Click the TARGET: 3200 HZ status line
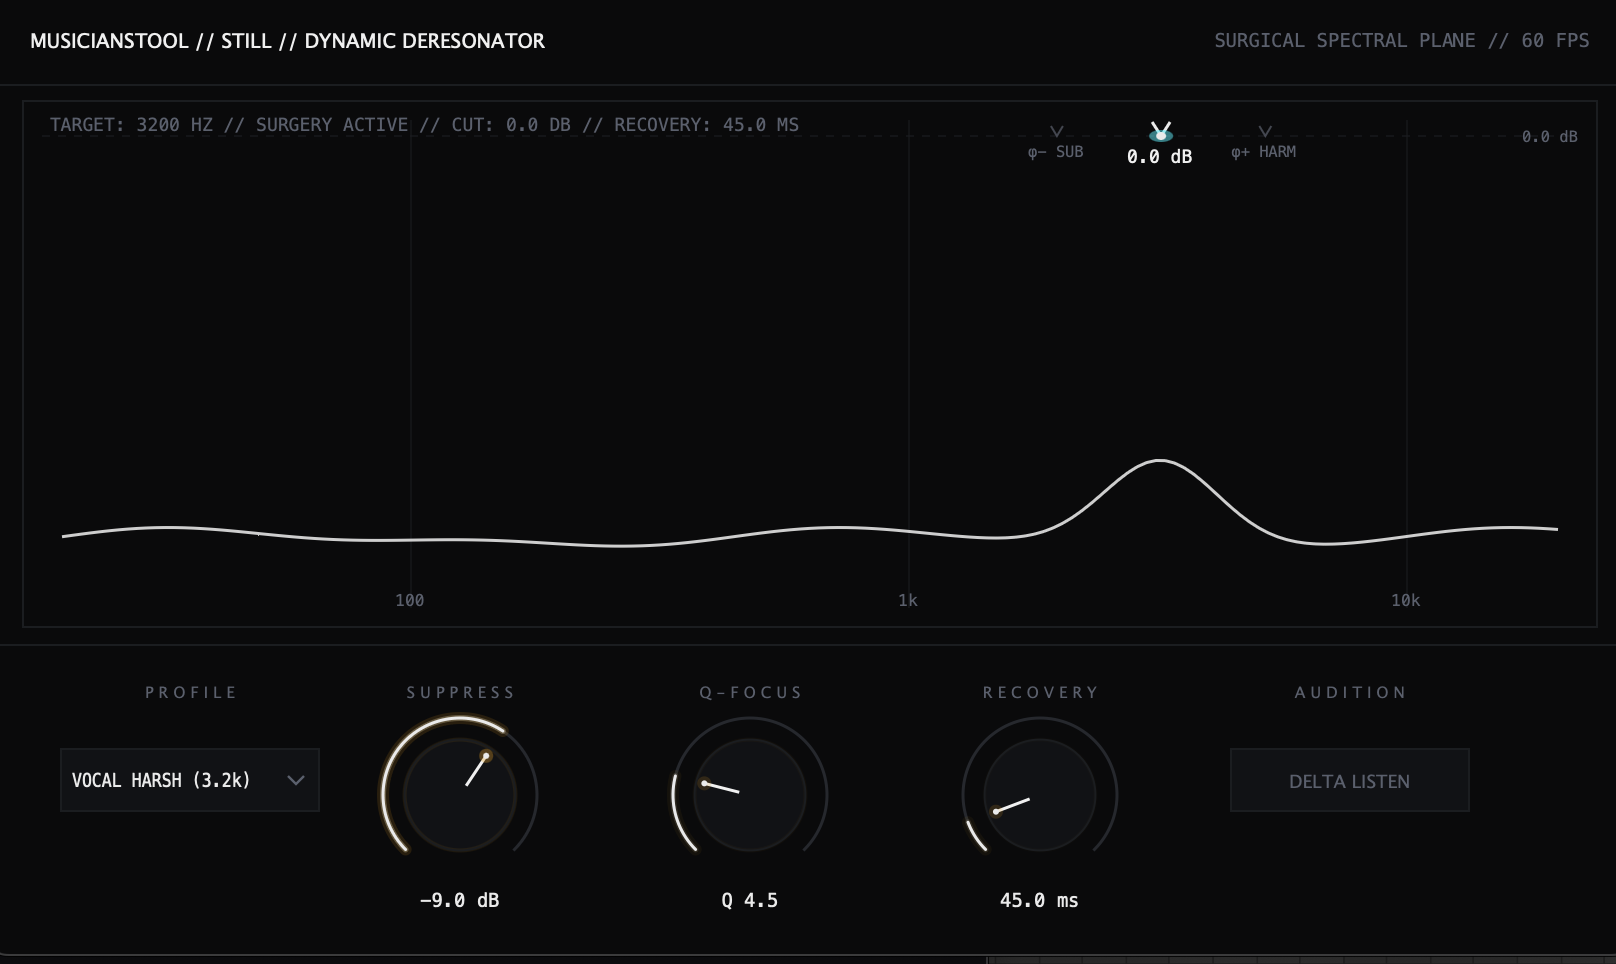The image size is (1616, 964). coord(424,125)
